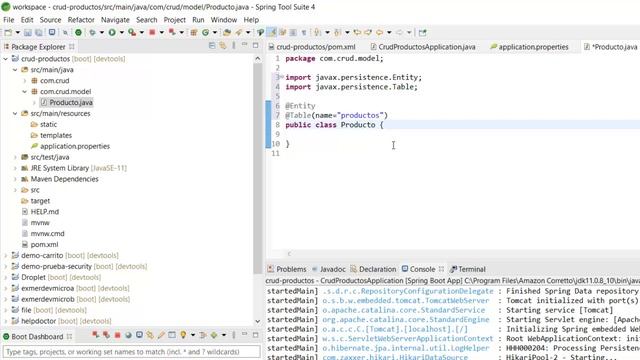The width and height of the screenshot is (640, 360).
Task: Click the Boot Dashboard tag filter field
Action: [131, 352]
